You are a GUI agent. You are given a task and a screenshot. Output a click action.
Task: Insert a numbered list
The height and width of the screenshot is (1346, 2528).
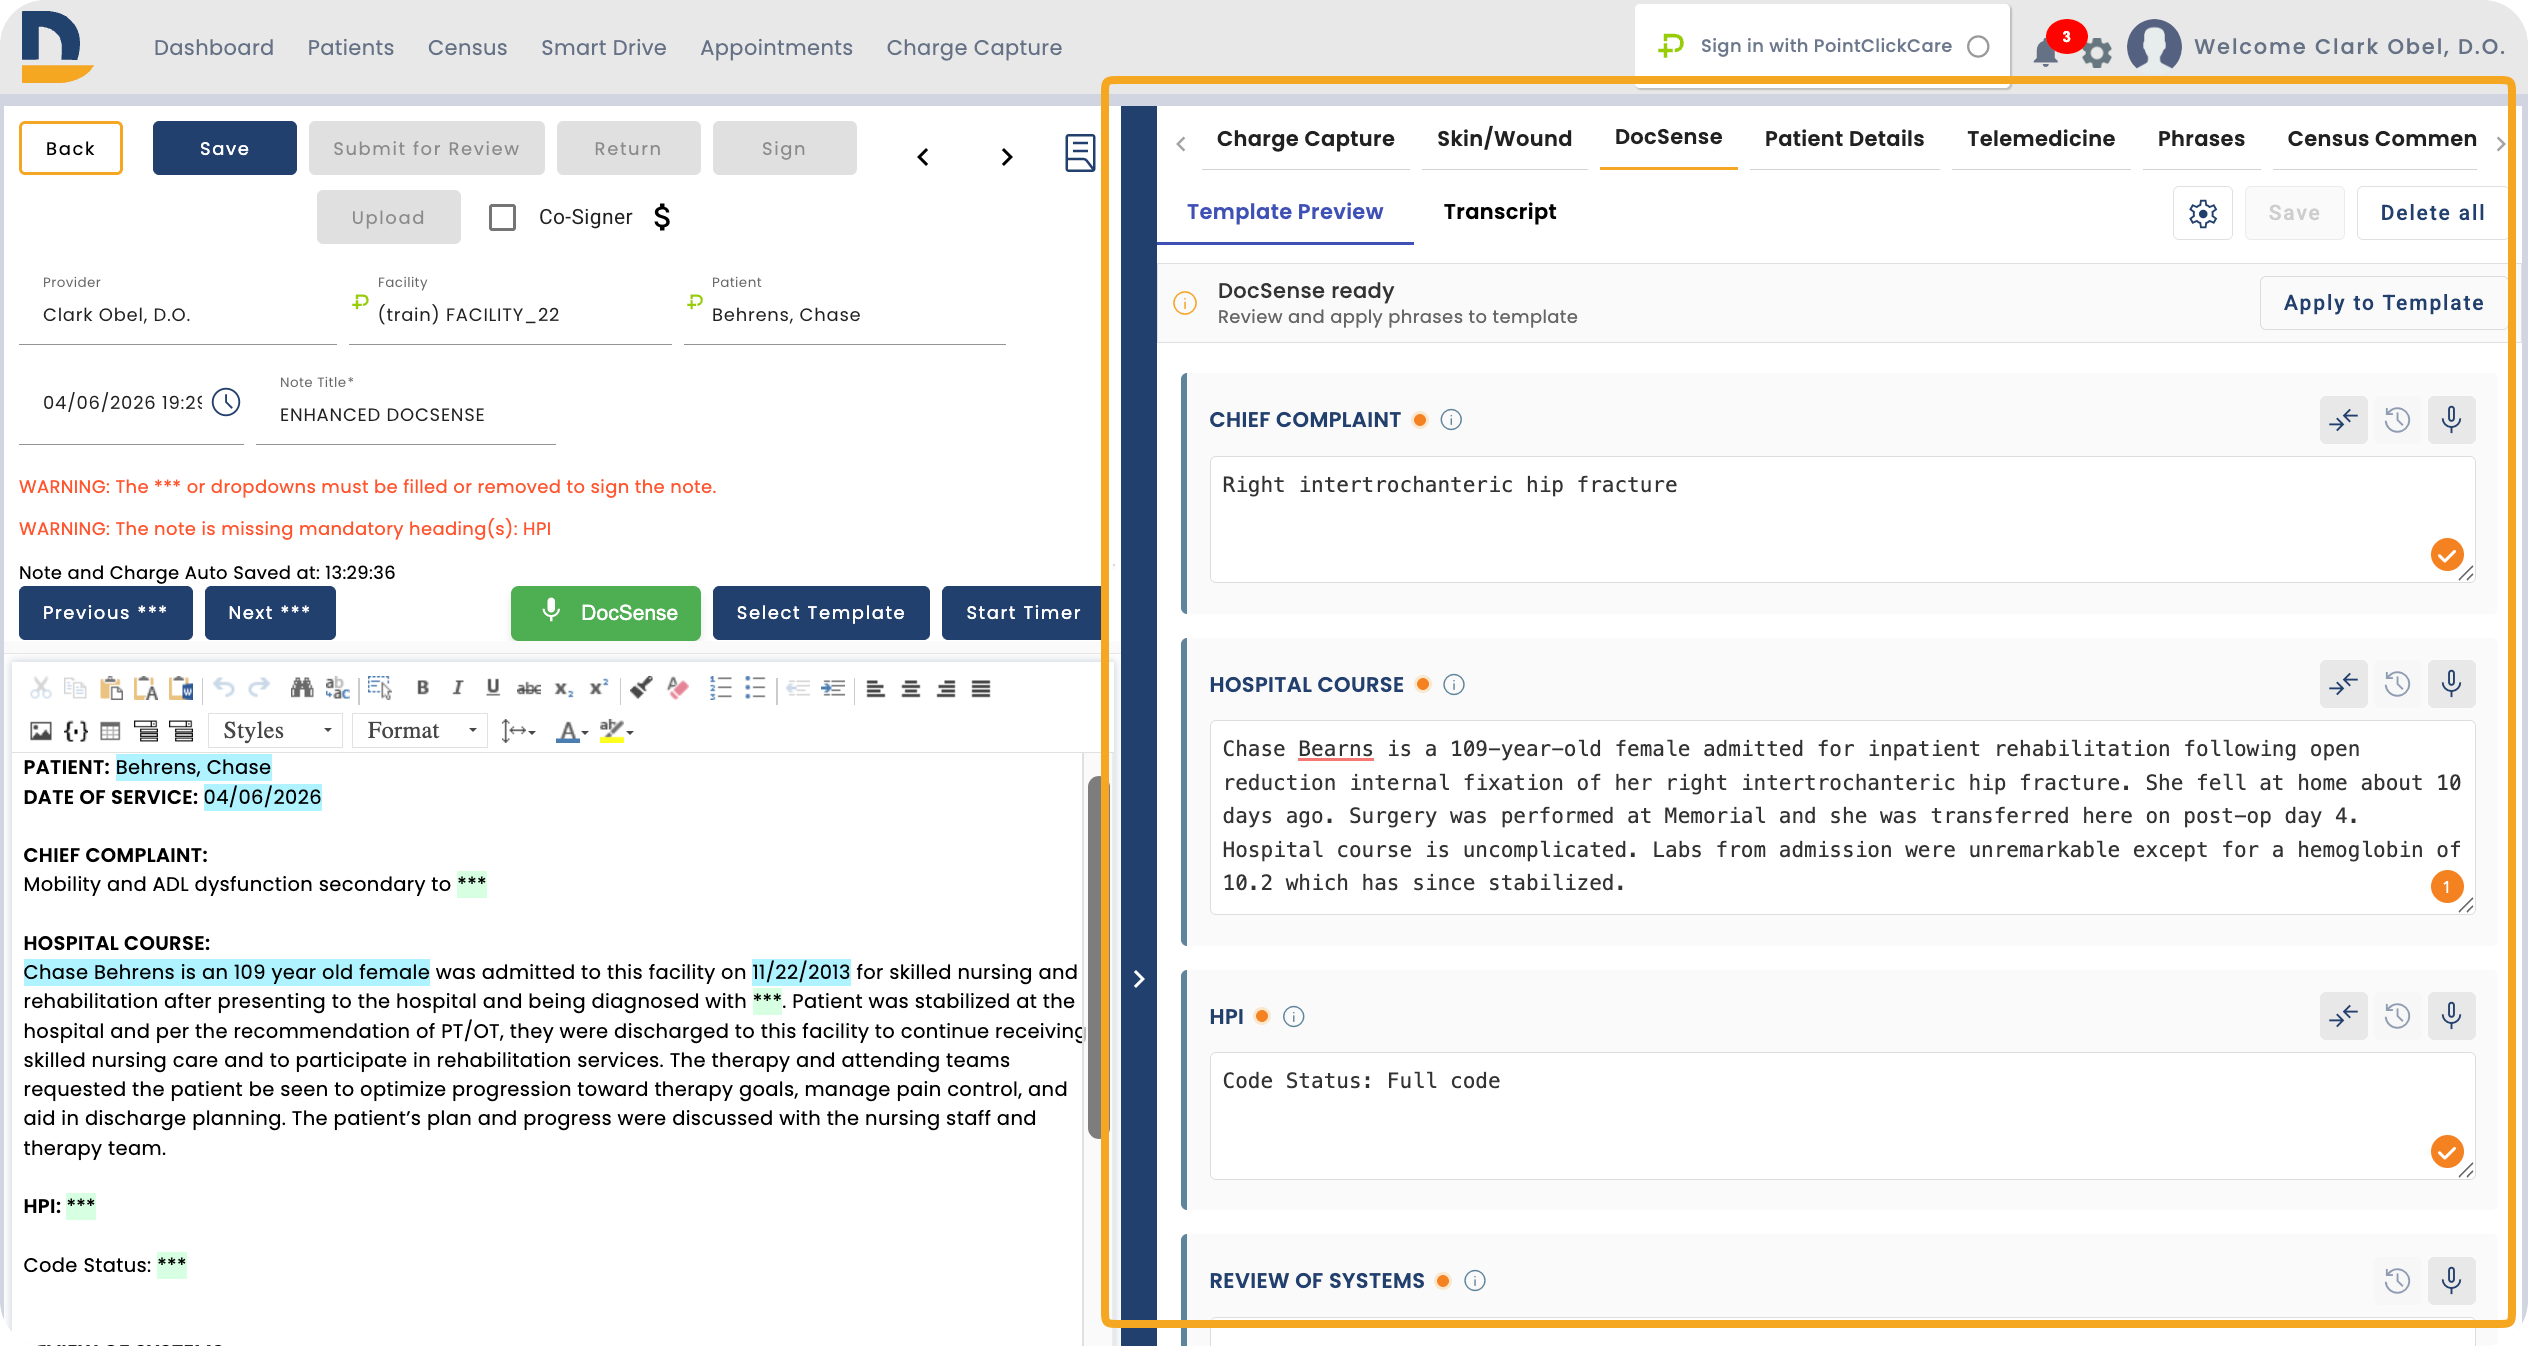[721, 688]
